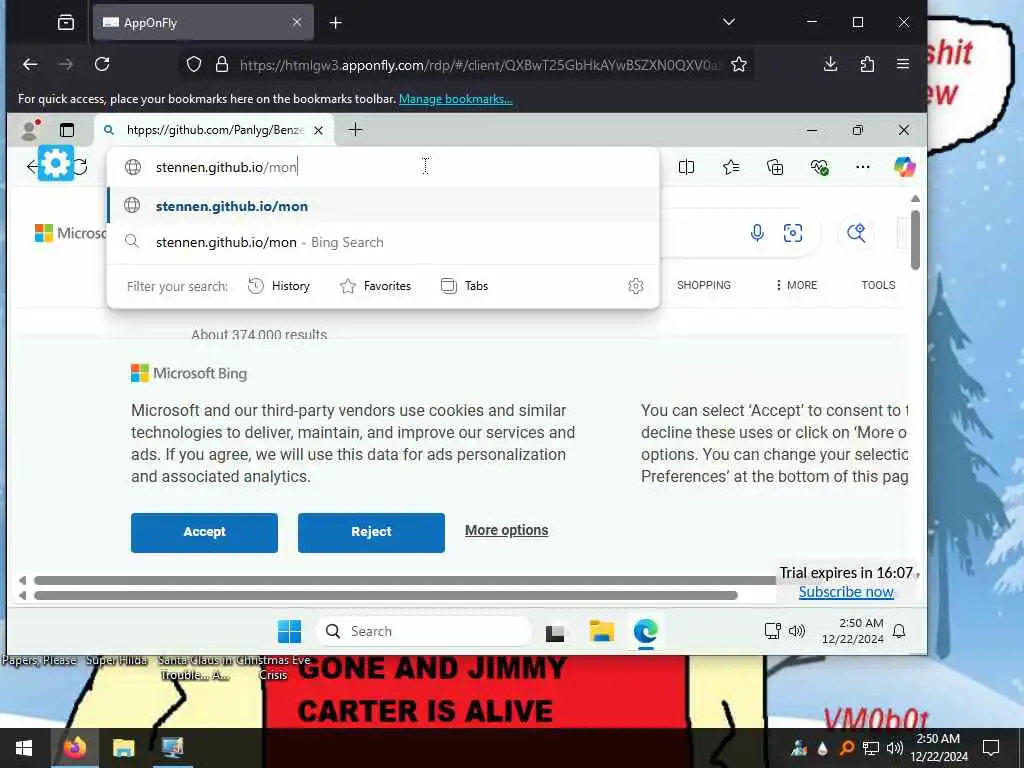Open remote notification bell

tap(899, 631)
